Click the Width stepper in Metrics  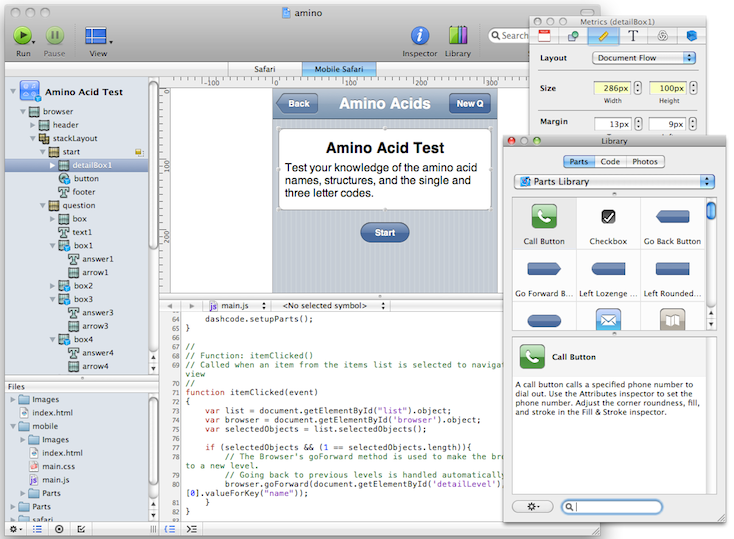(x=638, y=88)
